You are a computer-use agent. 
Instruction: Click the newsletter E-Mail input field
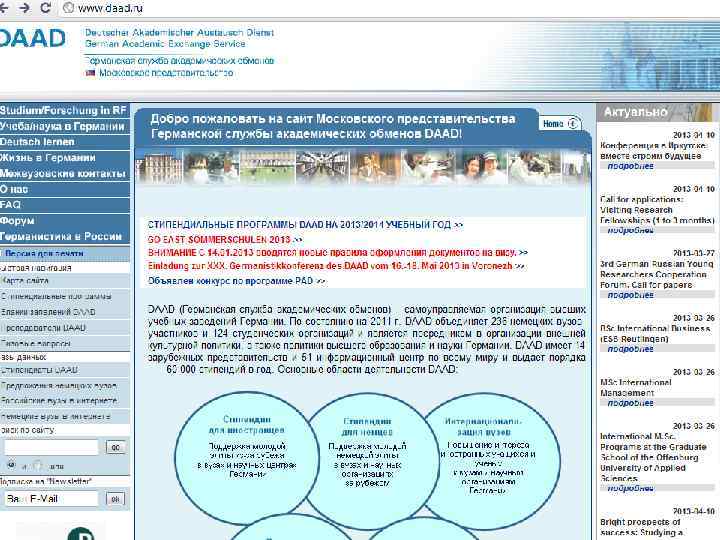tap(51, 499)
